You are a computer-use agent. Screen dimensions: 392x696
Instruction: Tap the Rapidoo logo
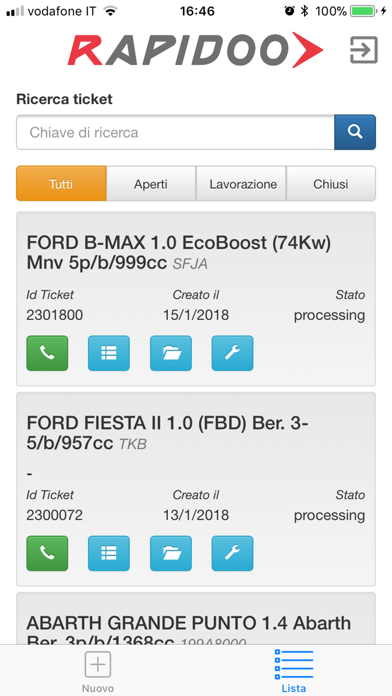195,49
